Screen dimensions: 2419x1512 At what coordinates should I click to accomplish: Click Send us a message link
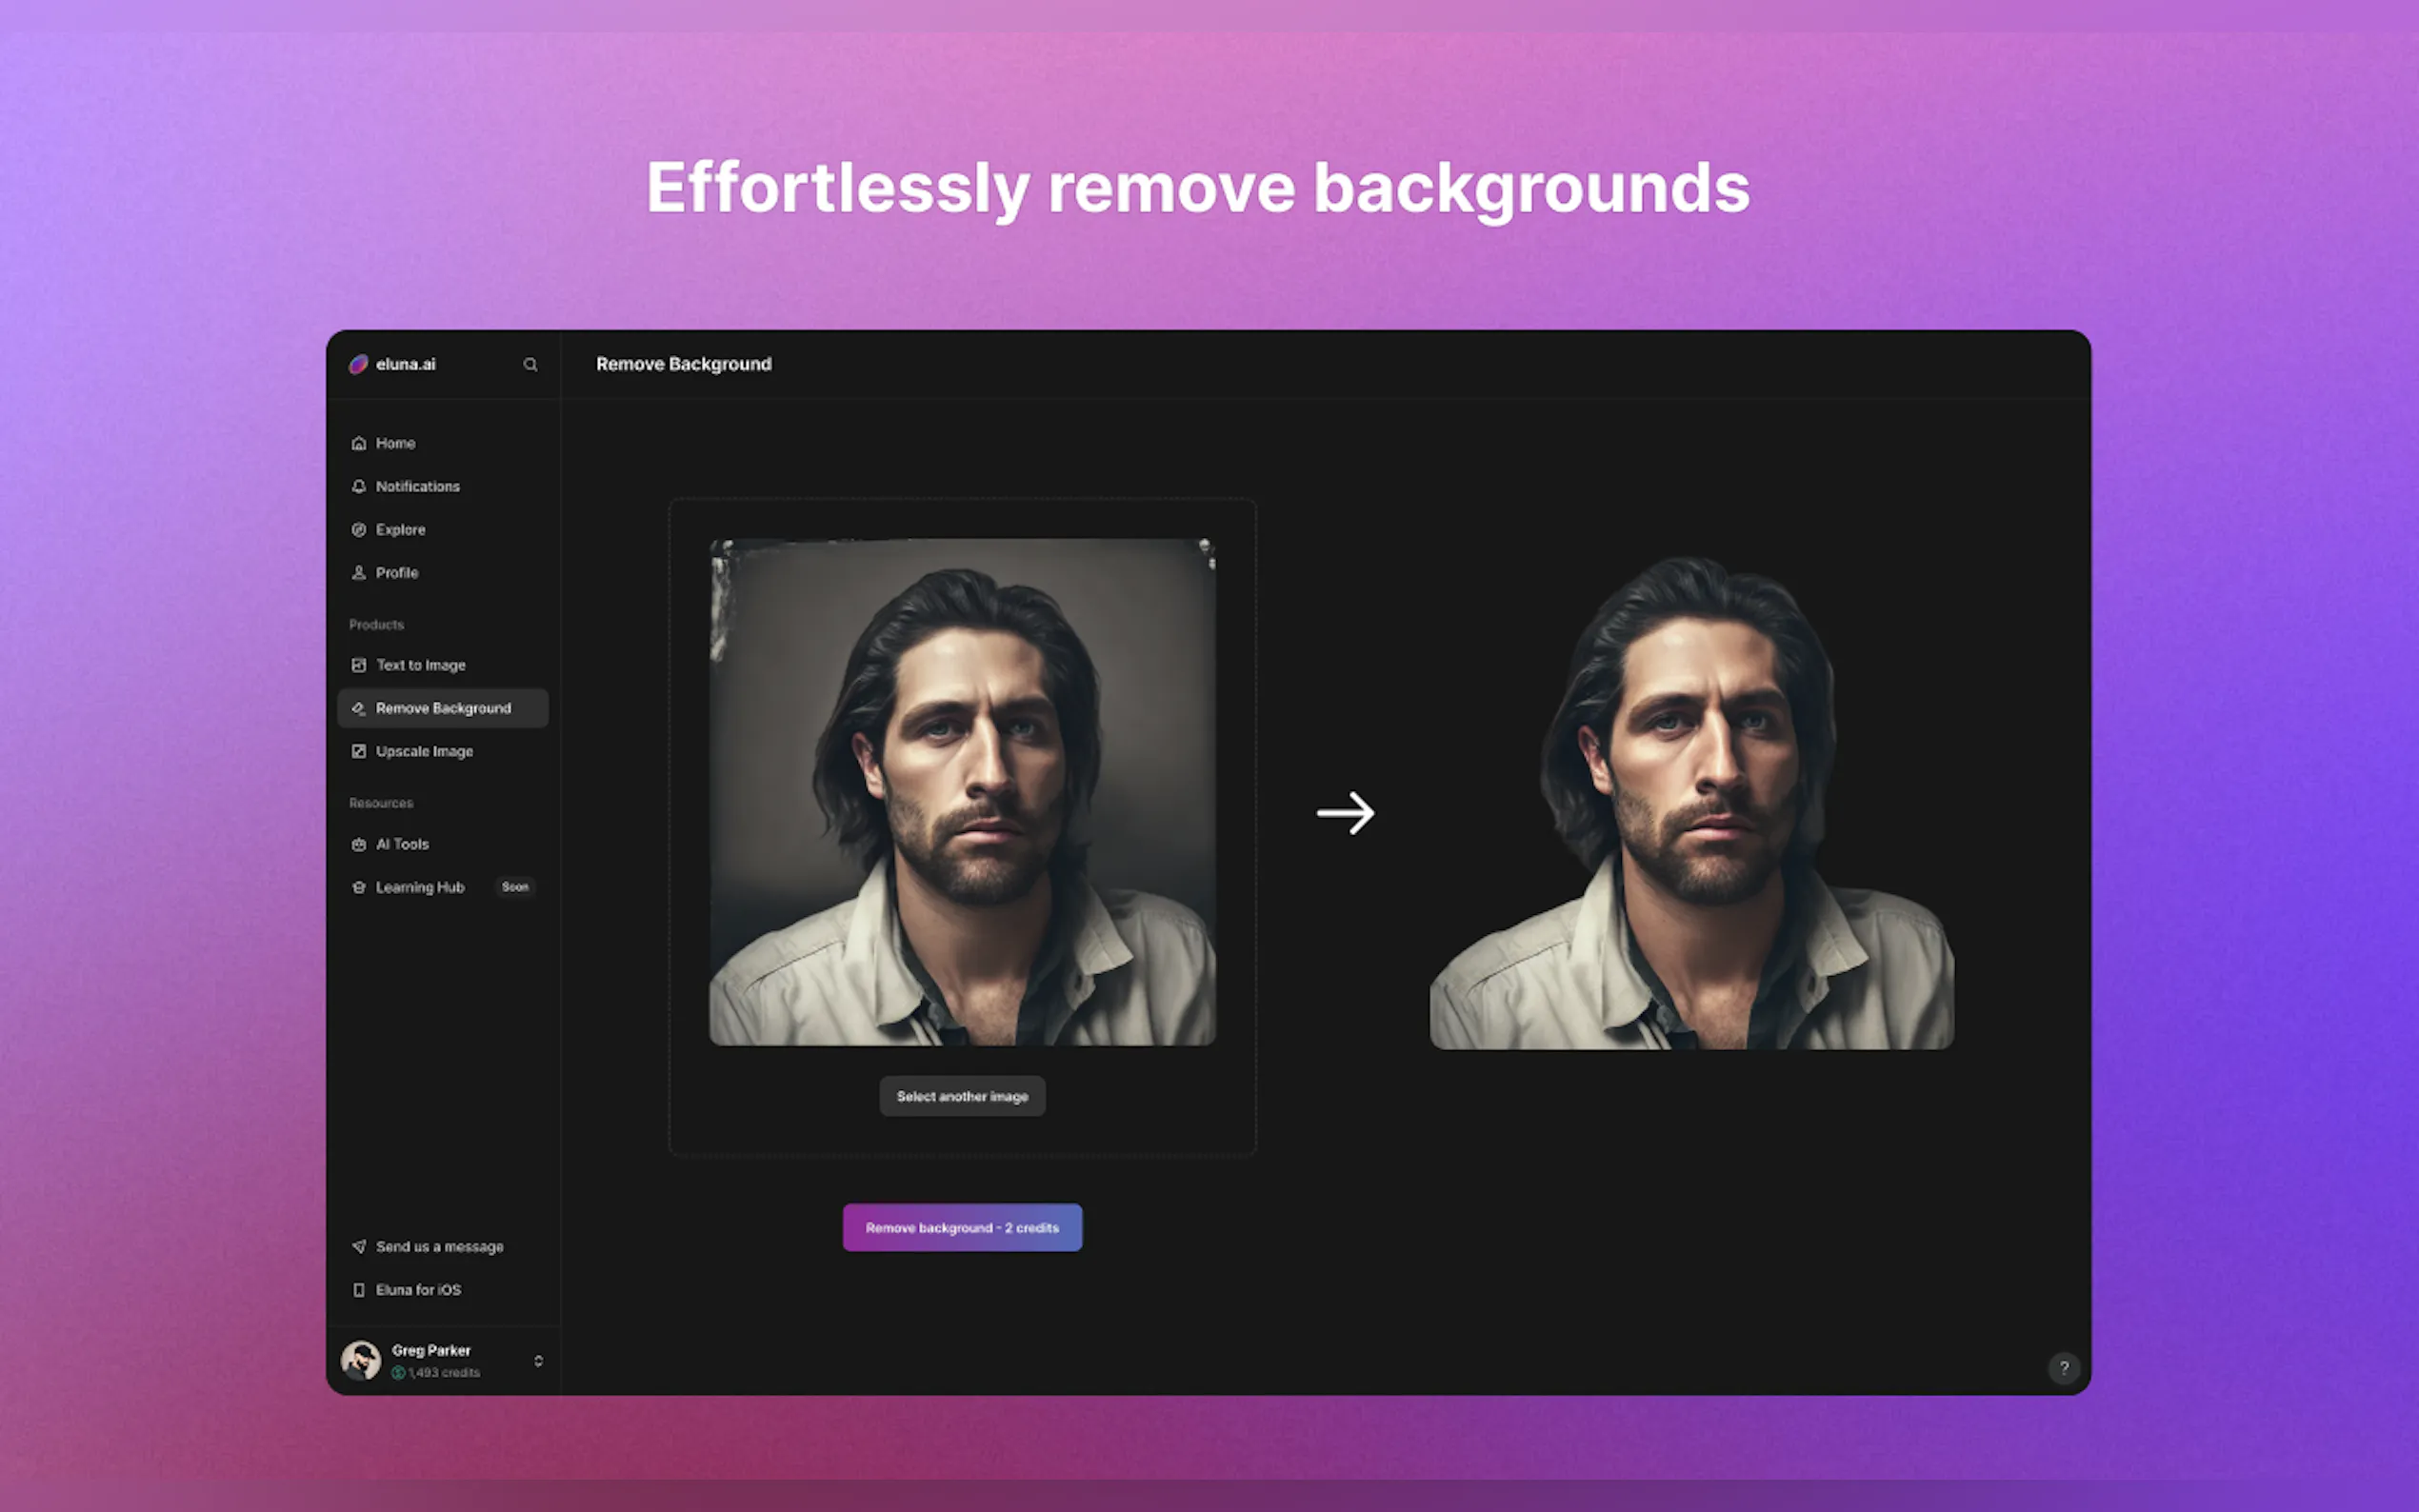click(x=439, y=1247)
